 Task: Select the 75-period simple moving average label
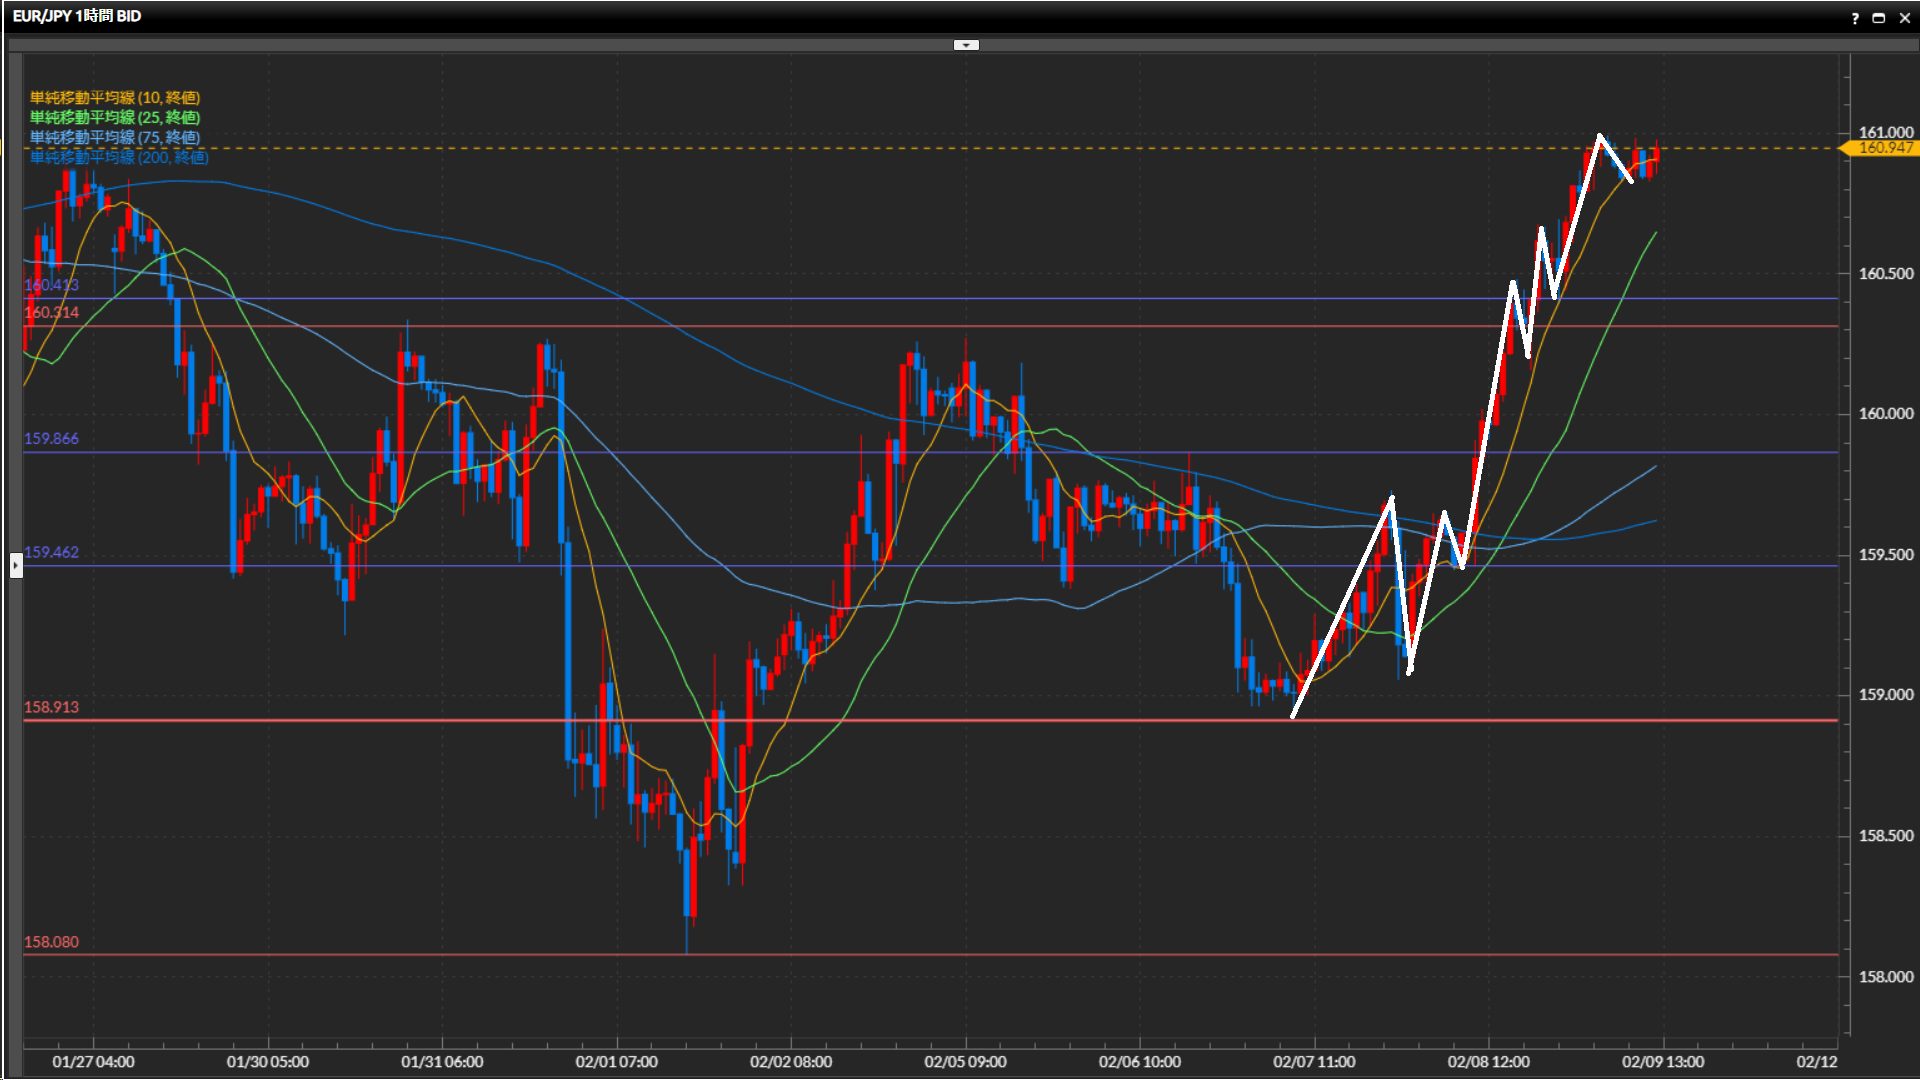coord(114,137)
